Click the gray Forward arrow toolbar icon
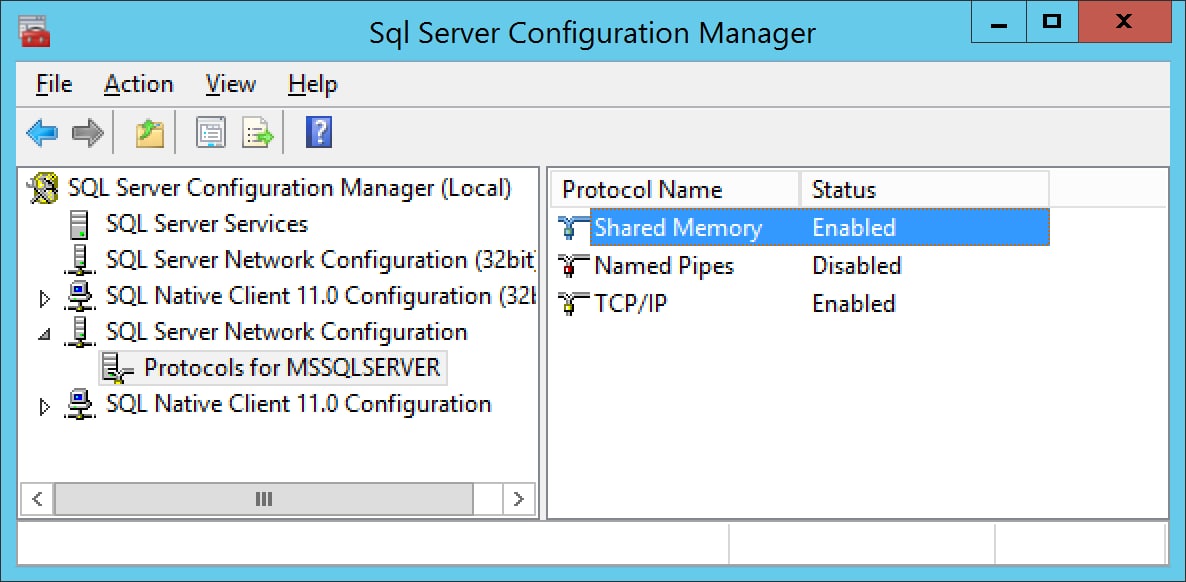Screen dimensions: 1186x582 [88, 134]
